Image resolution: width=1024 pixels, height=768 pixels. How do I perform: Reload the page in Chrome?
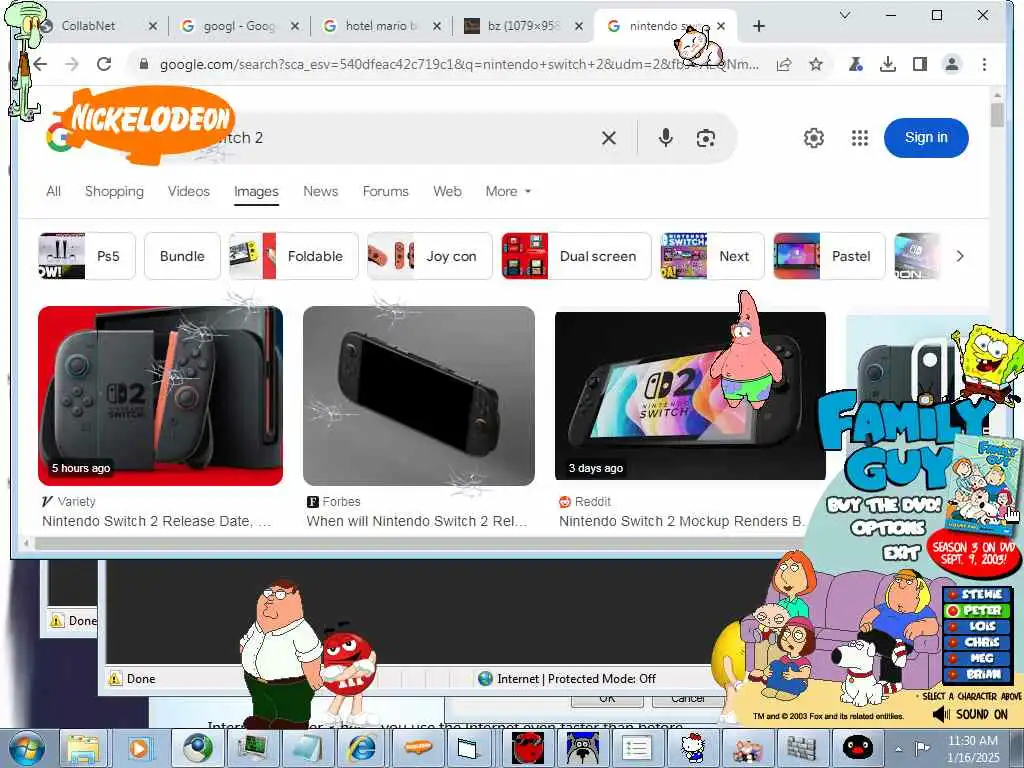[104, 64]
